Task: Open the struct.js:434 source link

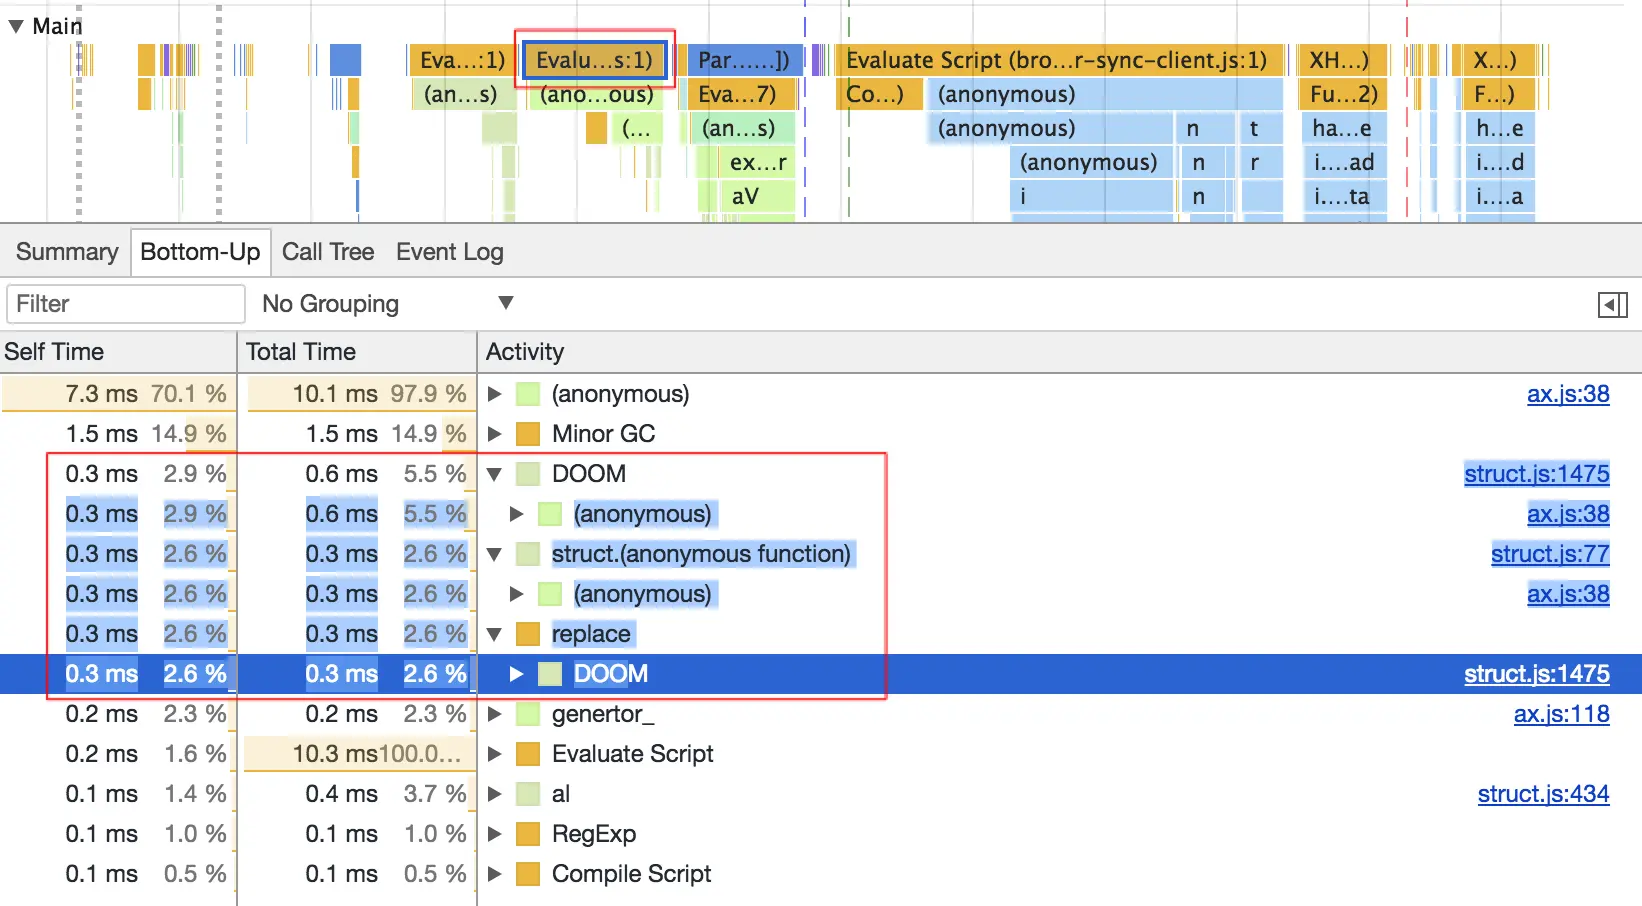Action: point(1544,794)
